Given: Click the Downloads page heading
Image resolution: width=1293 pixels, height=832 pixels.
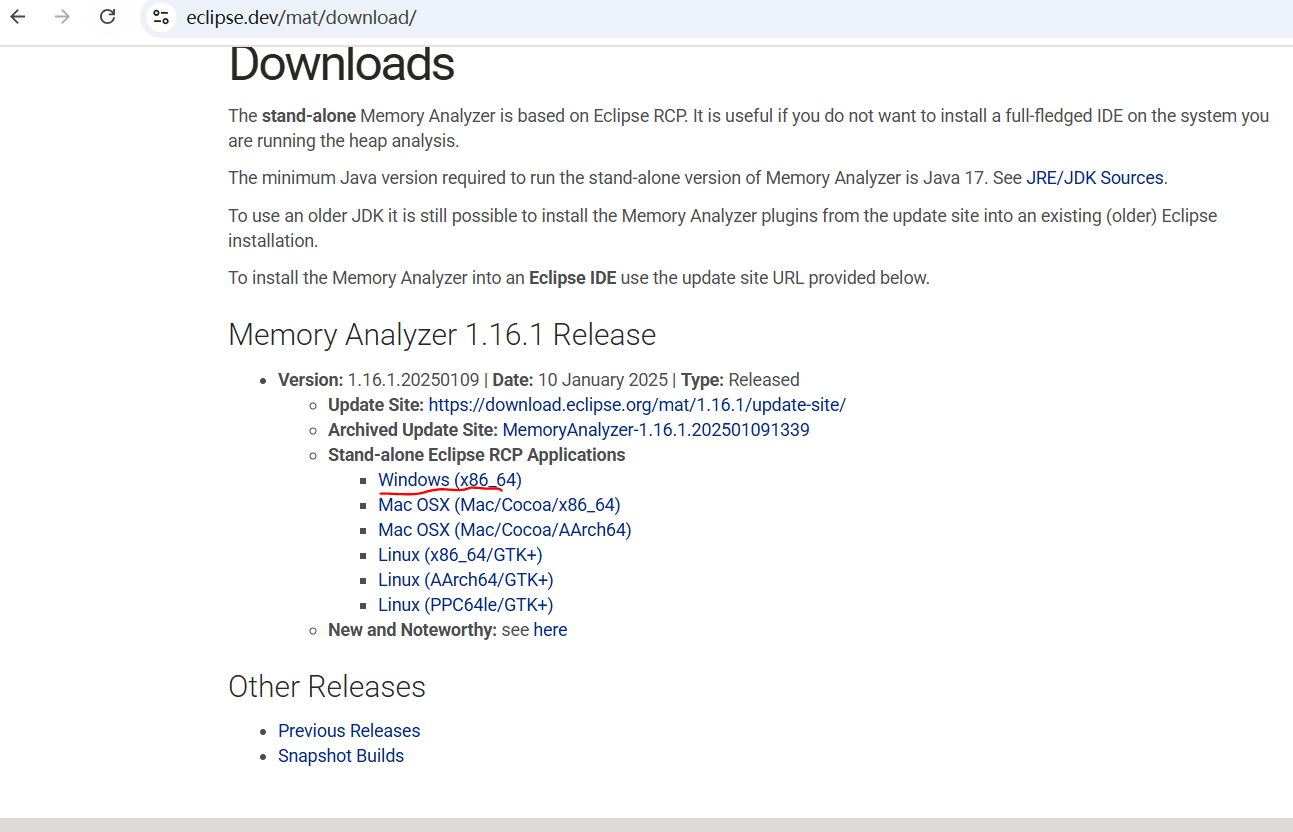Looking at the screenshot, I should [x=342, y=65].
